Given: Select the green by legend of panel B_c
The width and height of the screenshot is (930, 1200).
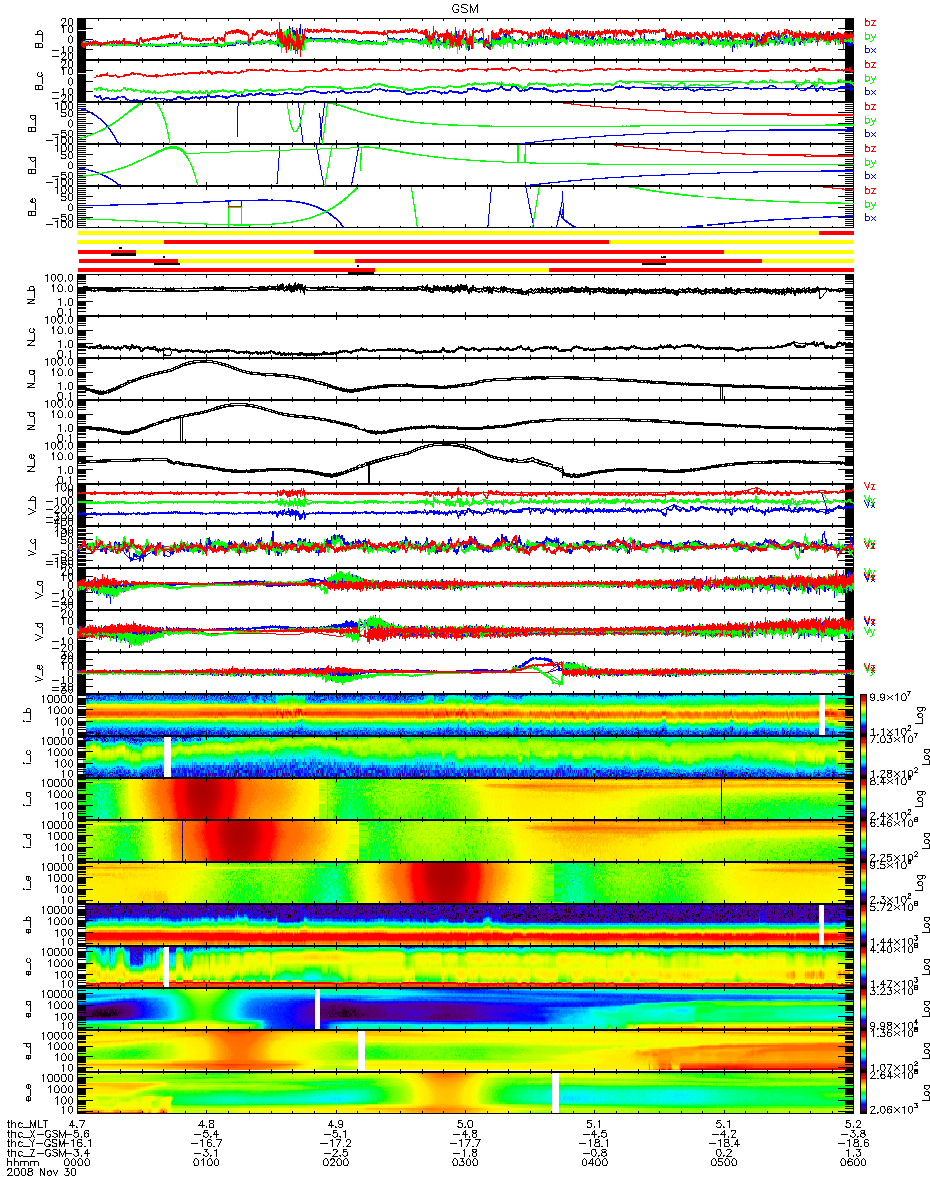Looking at the screenshot, I should click(870, 78).
